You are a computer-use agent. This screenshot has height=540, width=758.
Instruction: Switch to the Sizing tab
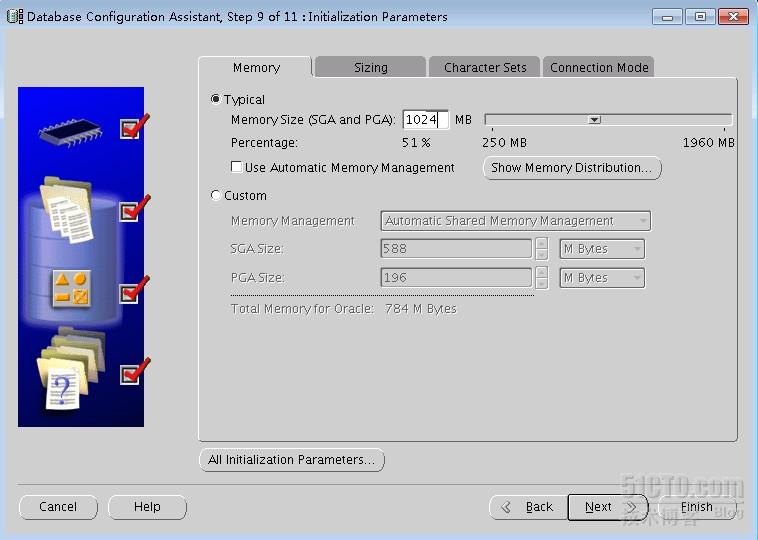370,67
